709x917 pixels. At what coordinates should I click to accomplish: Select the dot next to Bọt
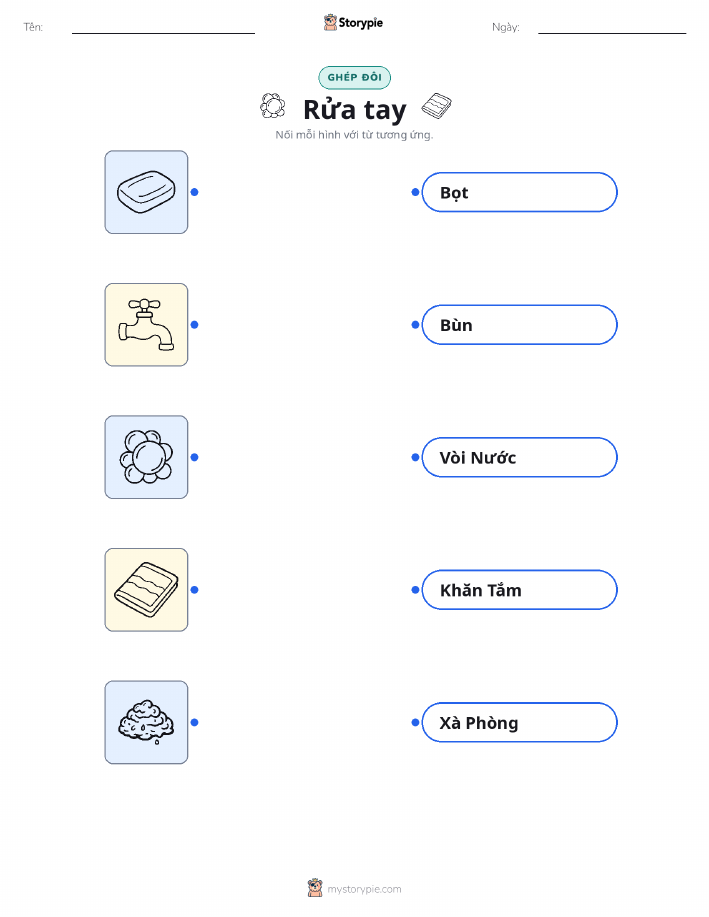coord(415,192)
